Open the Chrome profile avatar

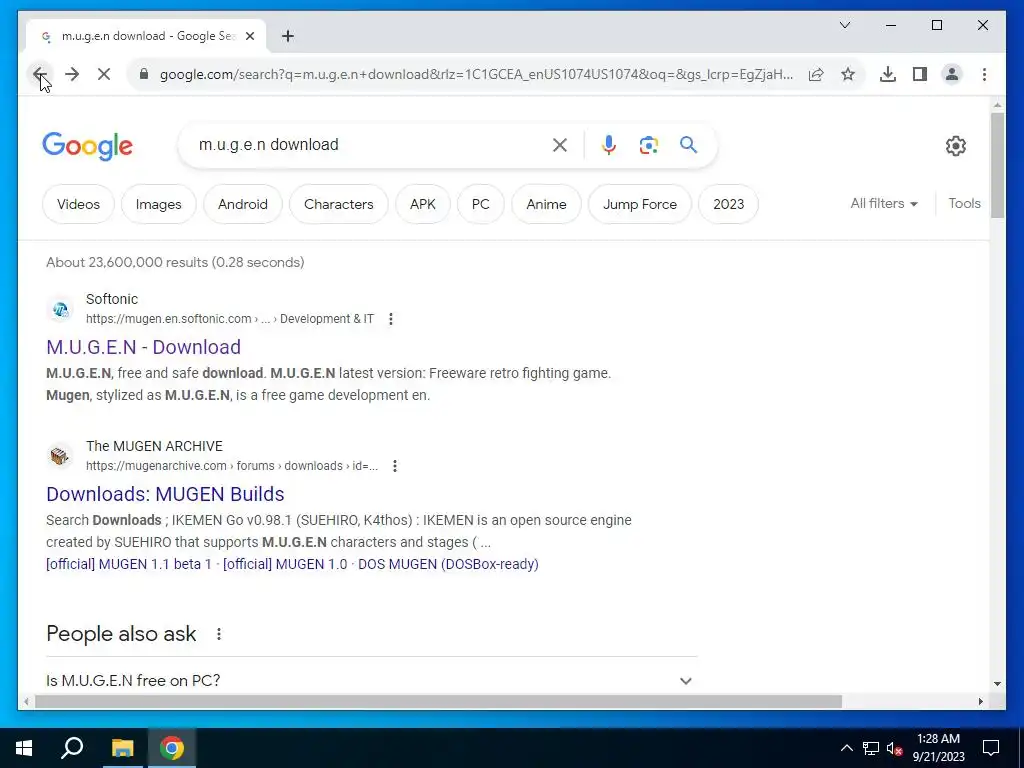click(952, 74)
